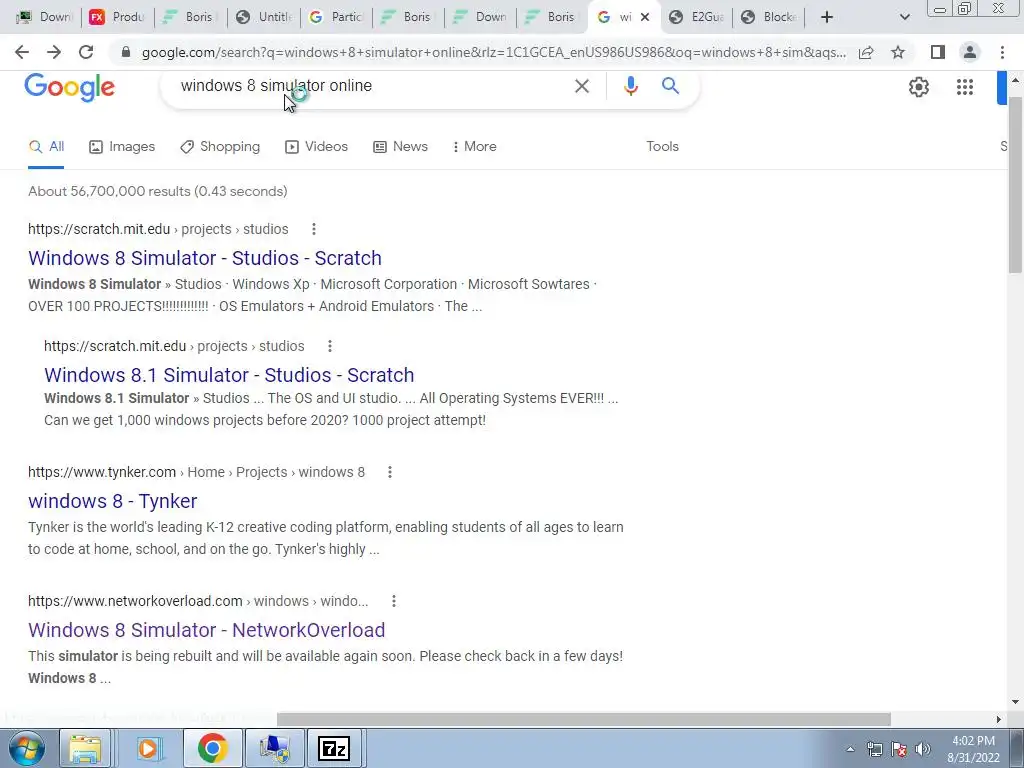Switch to News results tab
The width and height of the screenshot is (1024, 768).
click(400, 146)
